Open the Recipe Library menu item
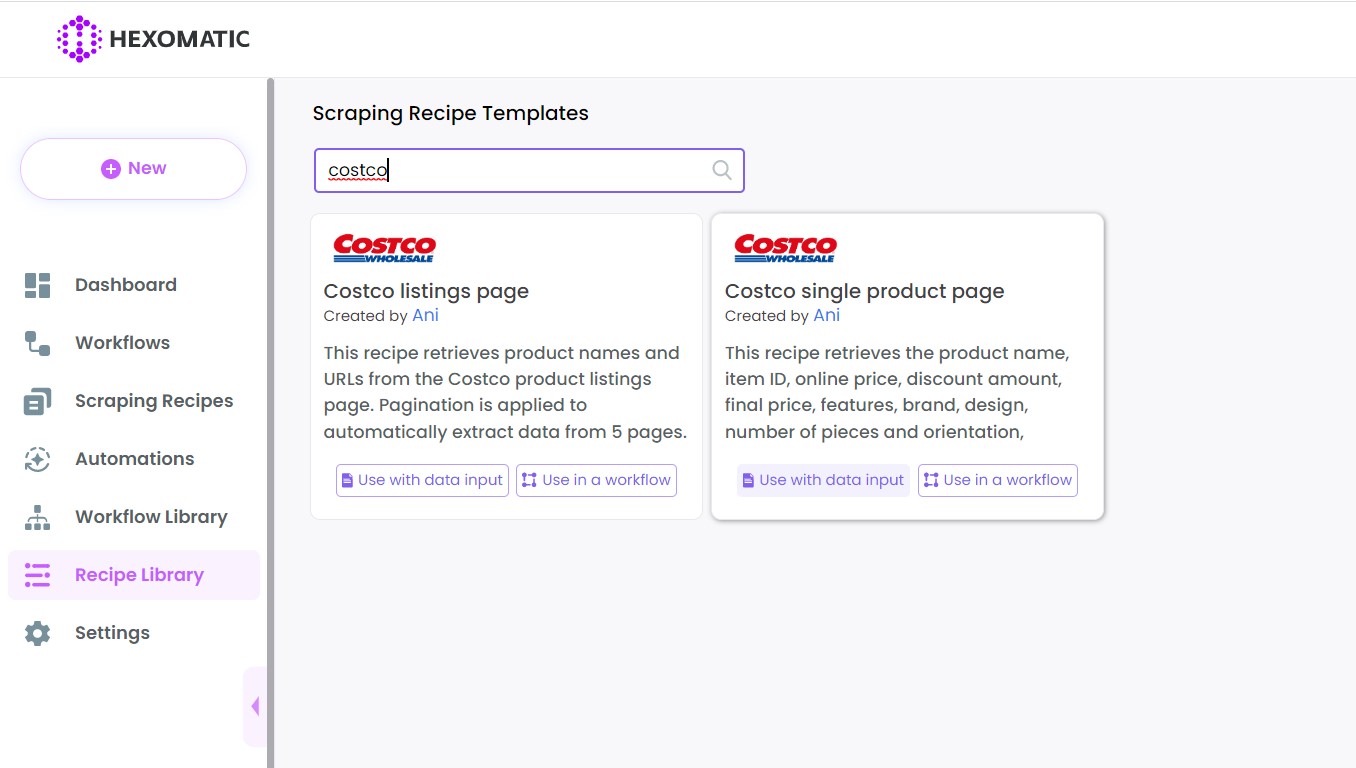 139,575
